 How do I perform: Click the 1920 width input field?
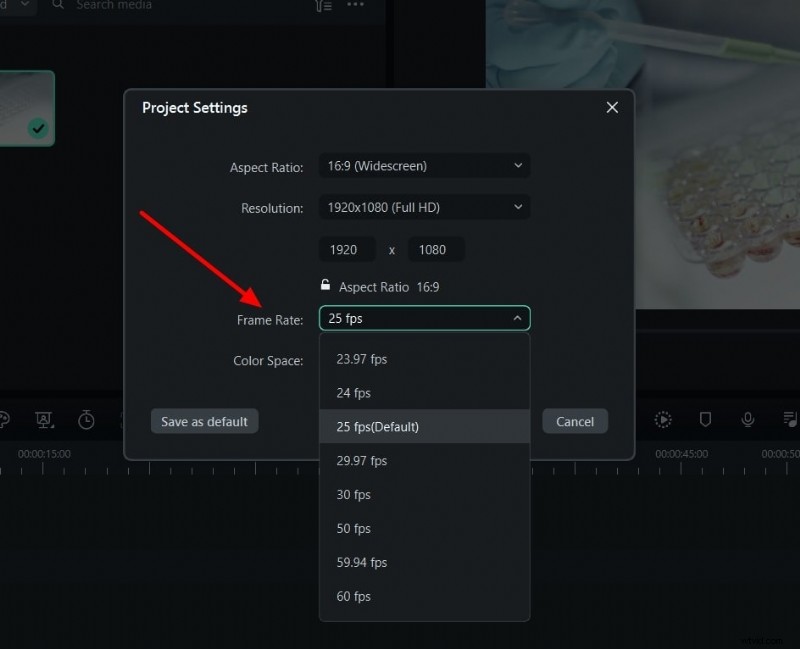click(x=345, y=249)
